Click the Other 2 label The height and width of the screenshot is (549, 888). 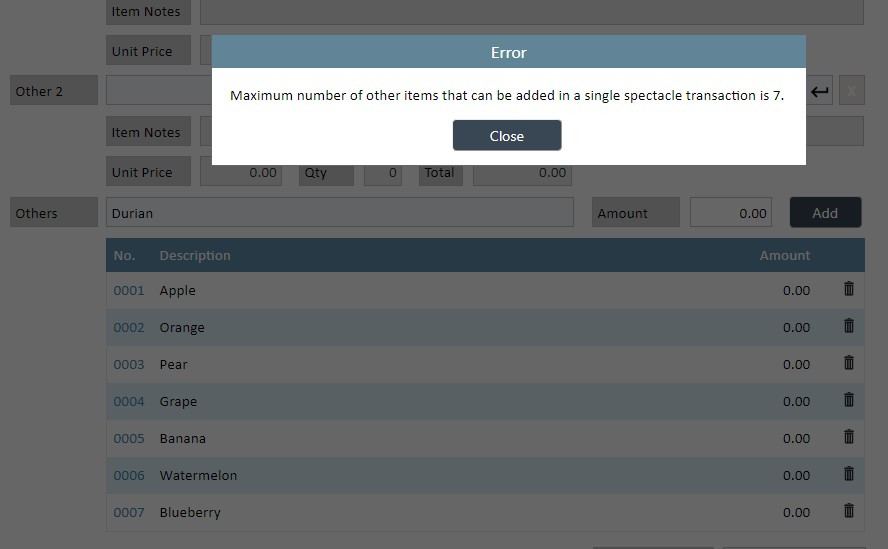pos(54,91)
